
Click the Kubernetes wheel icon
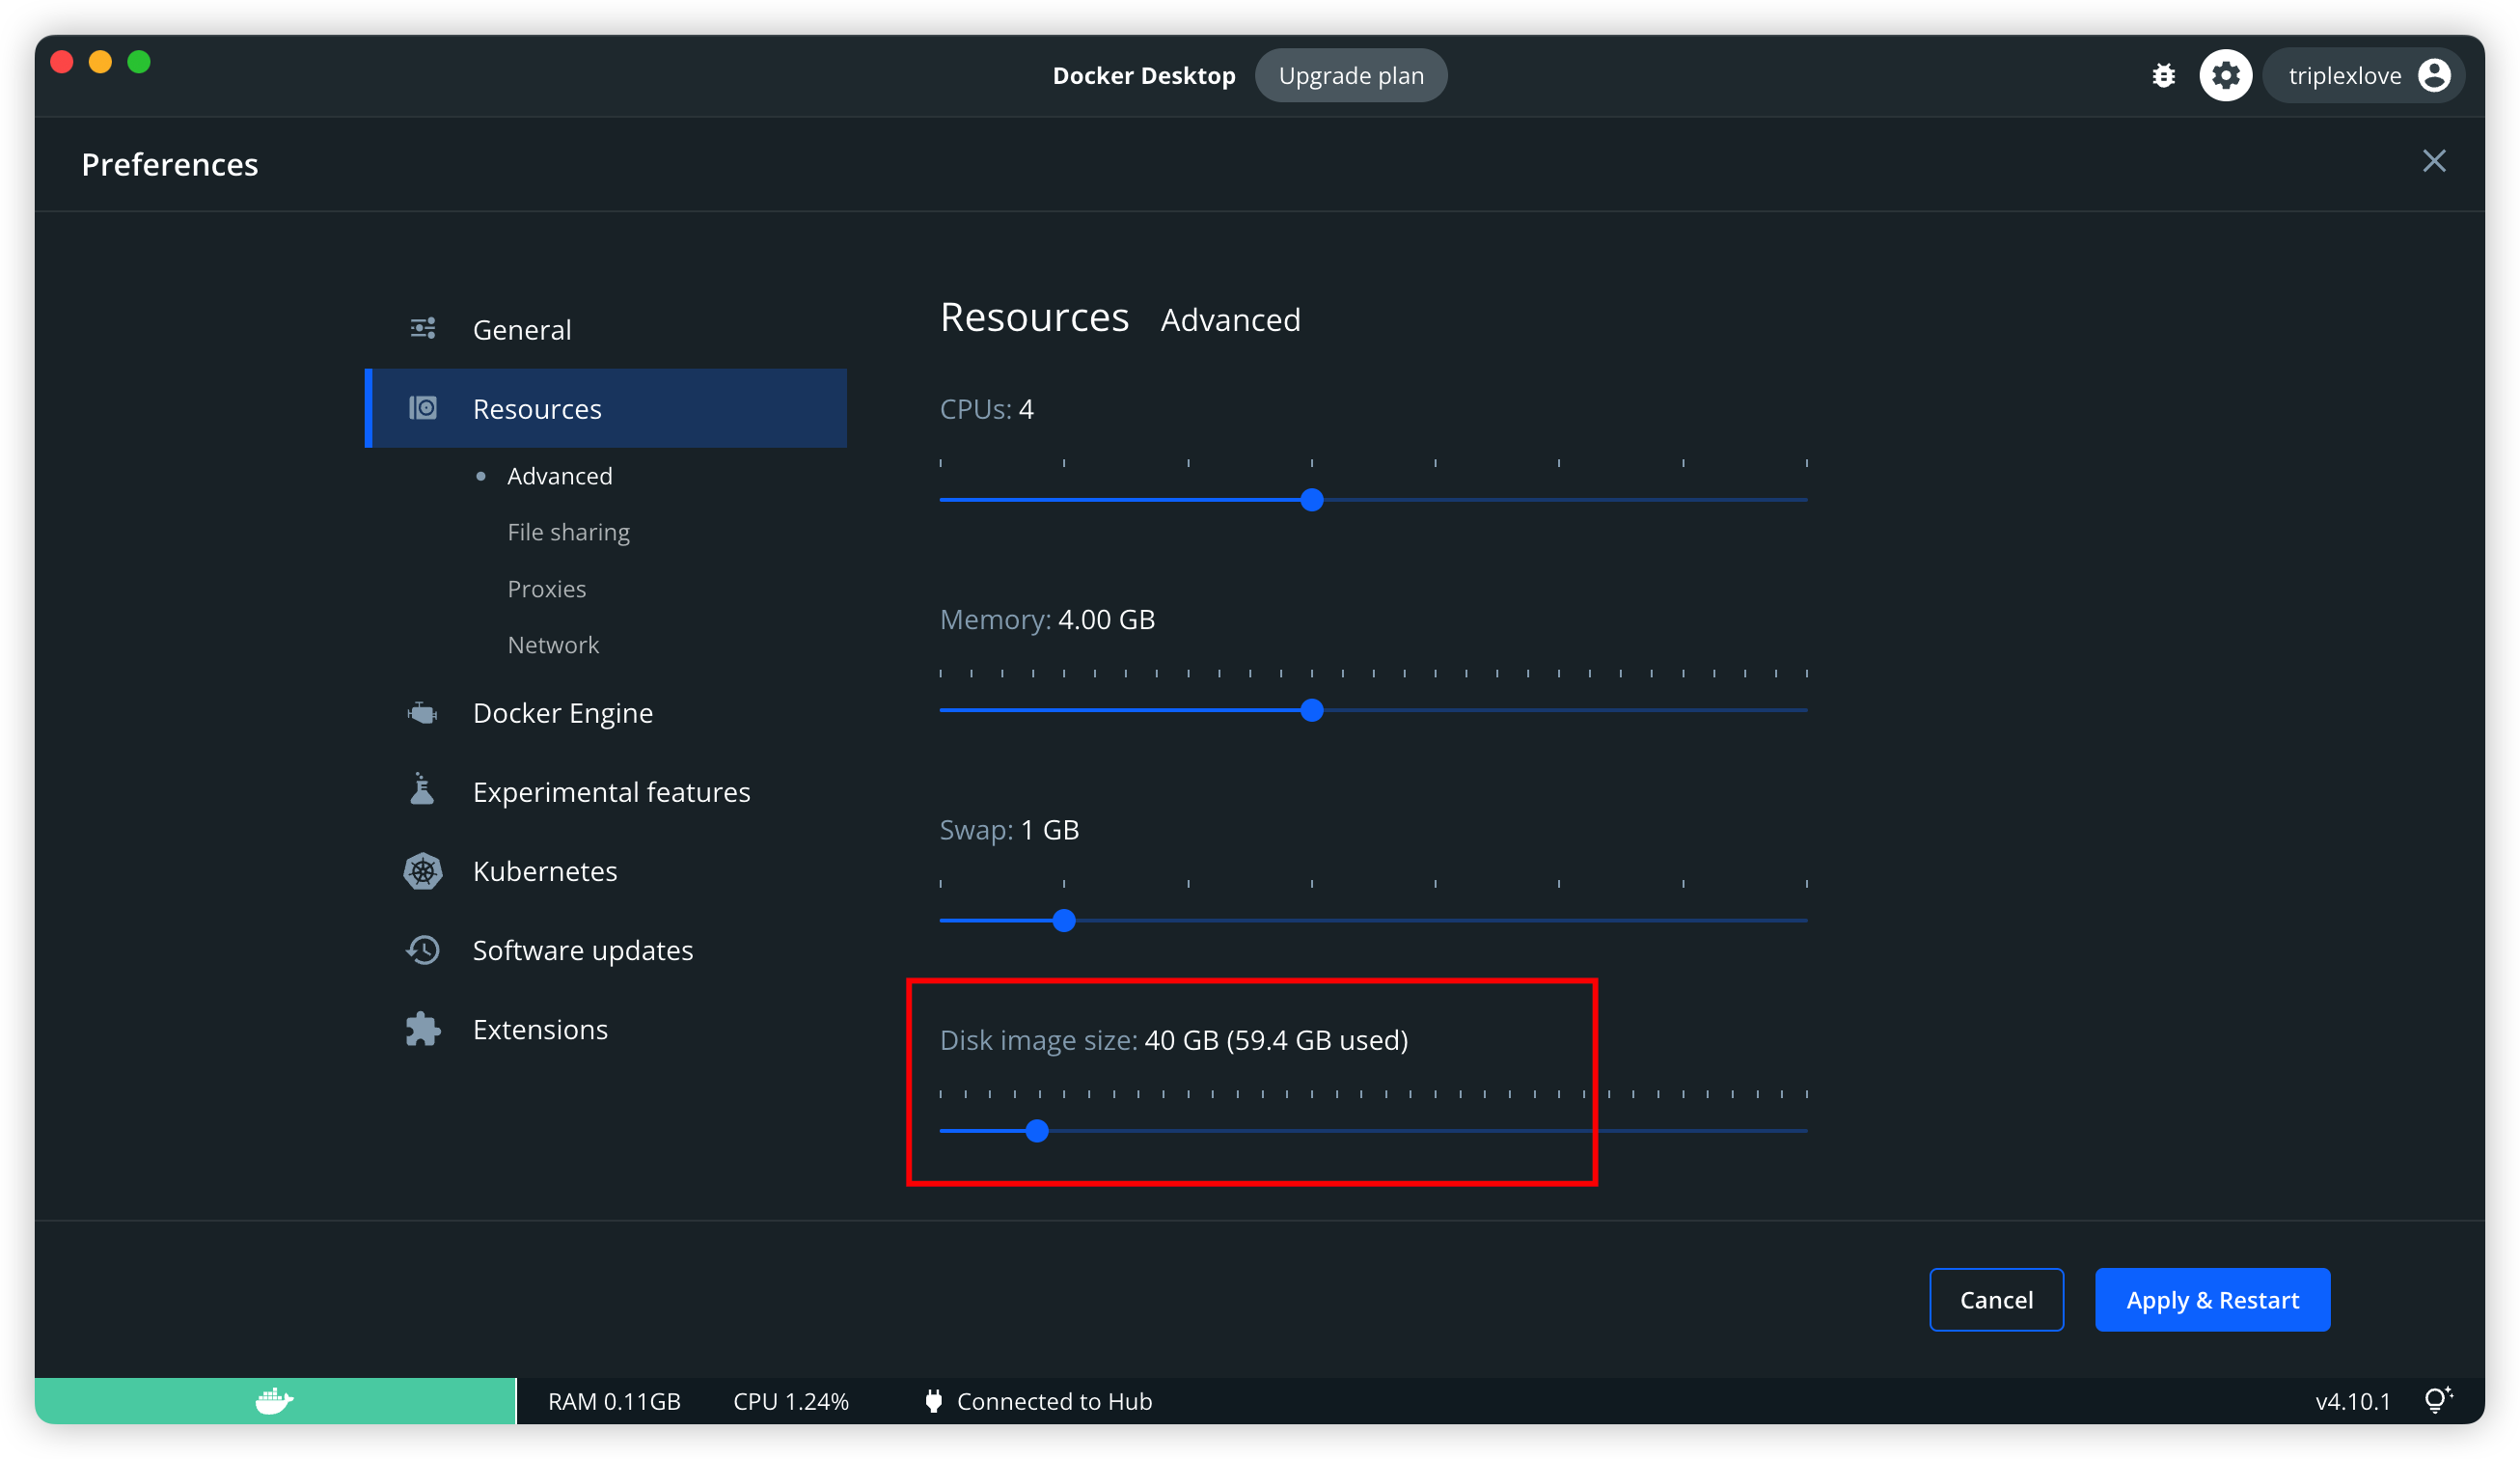coord(423,871)
